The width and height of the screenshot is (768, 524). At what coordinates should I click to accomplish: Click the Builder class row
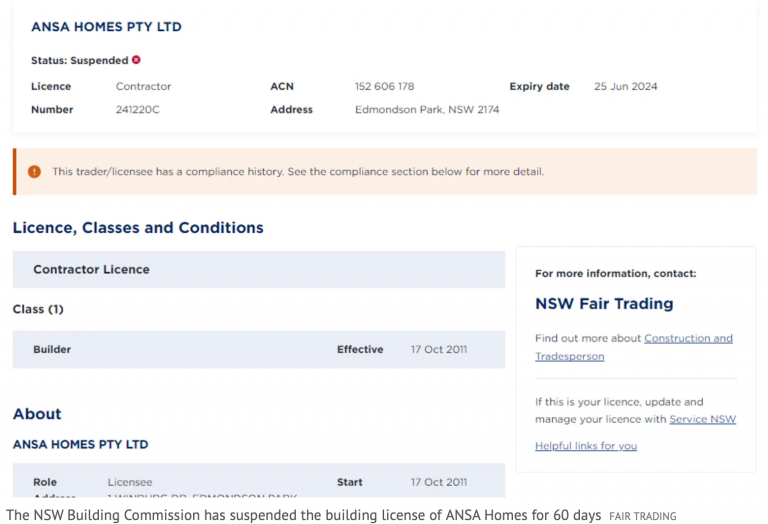coord(258,349)
